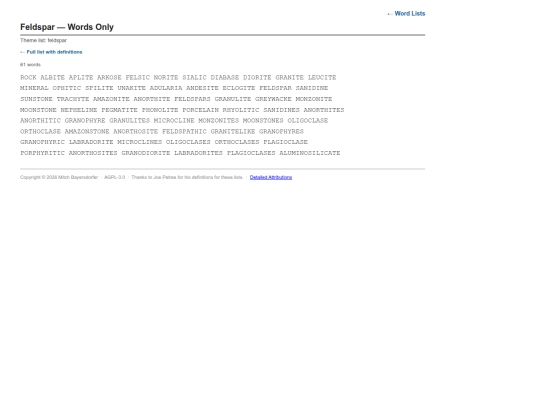Click the word PORPHYRITIC
This screenshot has height=405, width=540.
pyautogui.click(x=42, y=153)
